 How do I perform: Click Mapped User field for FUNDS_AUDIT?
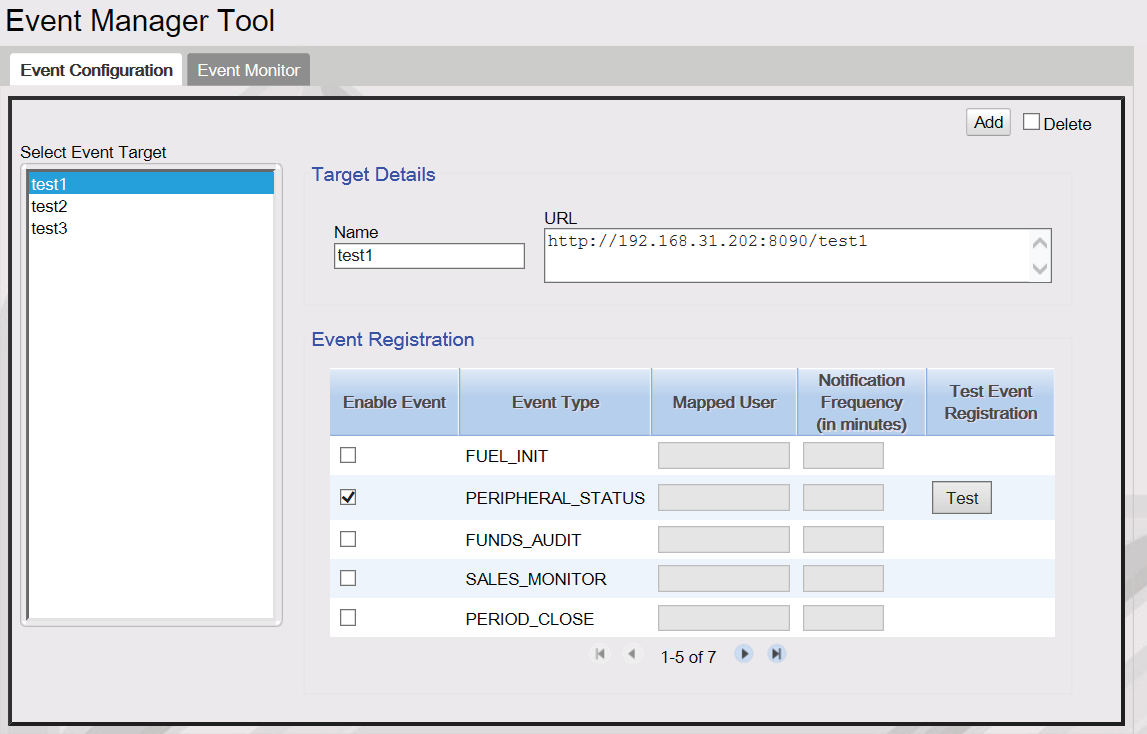[x=723, y=539]
